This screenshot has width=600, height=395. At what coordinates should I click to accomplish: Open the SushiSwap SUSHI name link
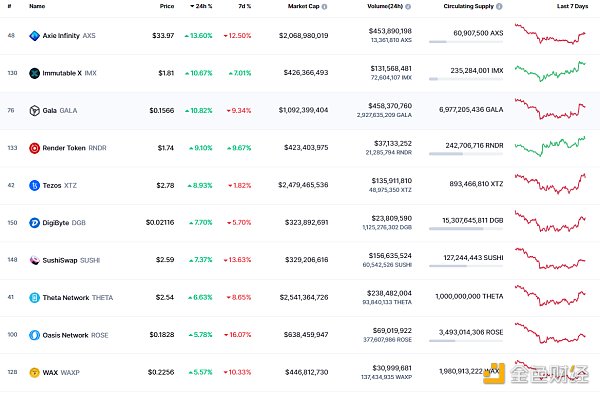pos(71,260)
